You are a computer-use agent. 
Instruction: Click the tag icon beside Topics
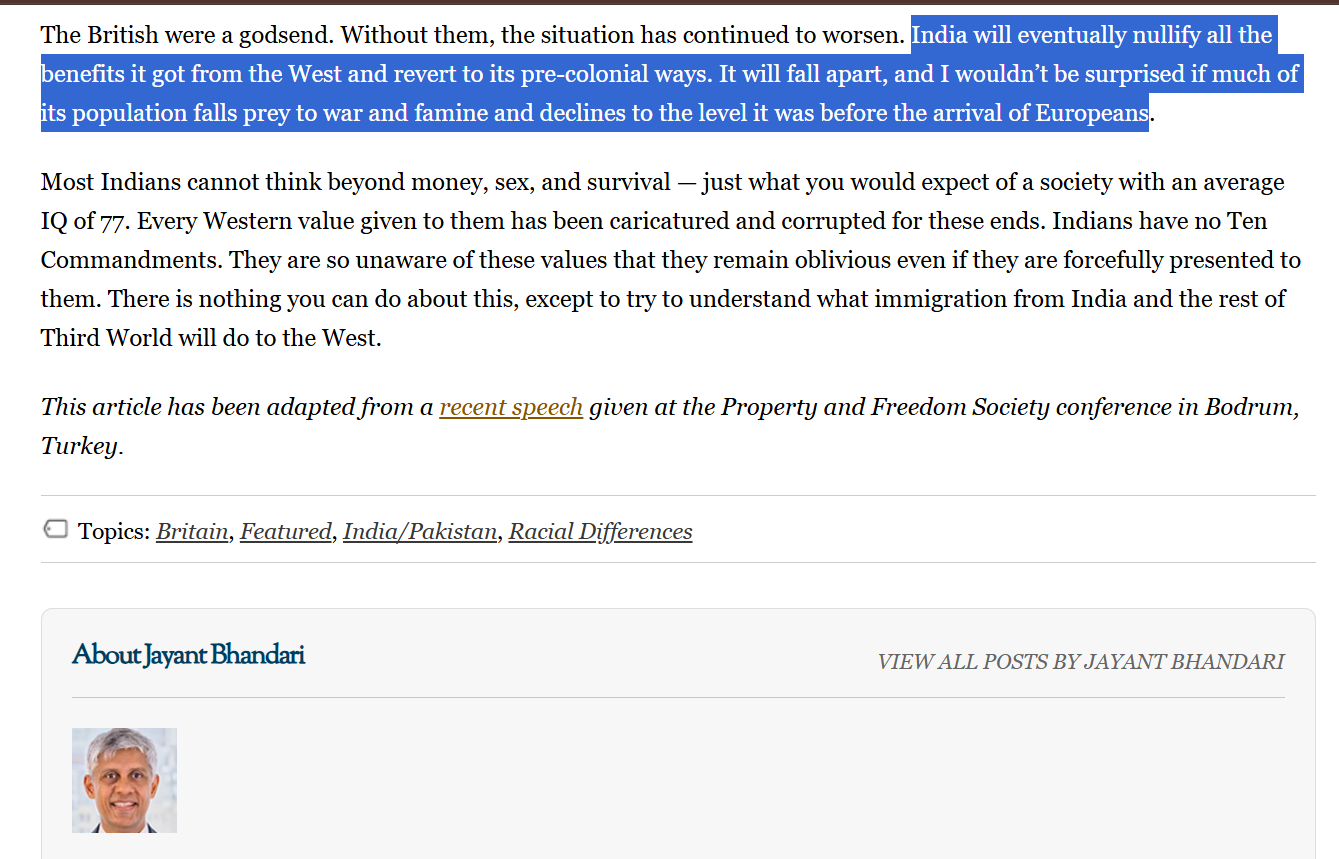click(55, 529)
